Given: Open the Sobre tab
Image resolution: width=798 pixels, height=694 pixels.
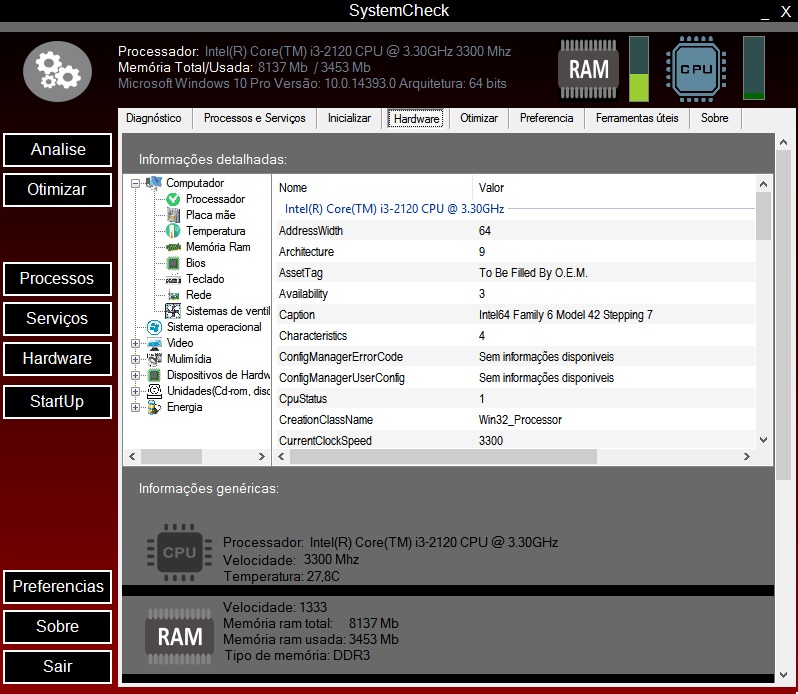Looking at the screenshot, I should point(715,118).
